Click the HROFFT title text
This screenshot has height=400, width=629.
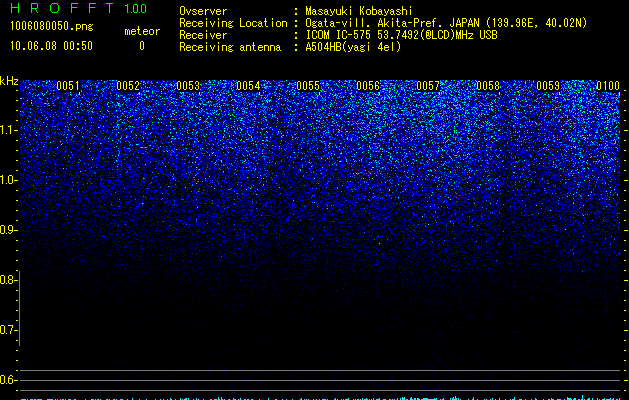pos(63,8)
